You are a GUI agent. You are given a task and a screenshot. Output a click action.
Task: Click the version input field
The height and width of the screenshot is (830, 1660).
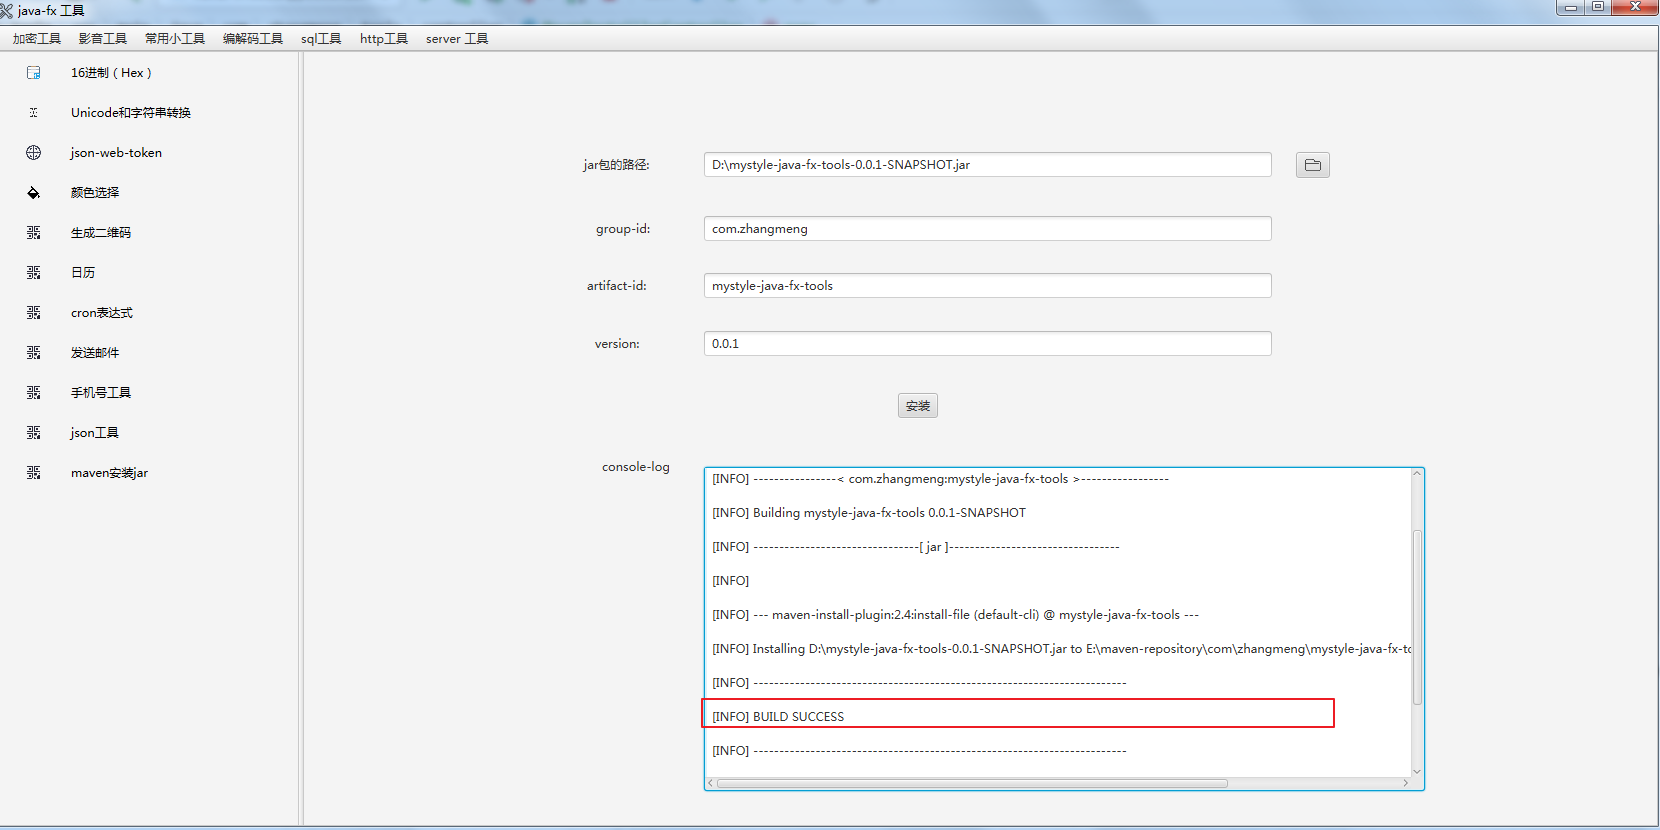pos(987,344)
